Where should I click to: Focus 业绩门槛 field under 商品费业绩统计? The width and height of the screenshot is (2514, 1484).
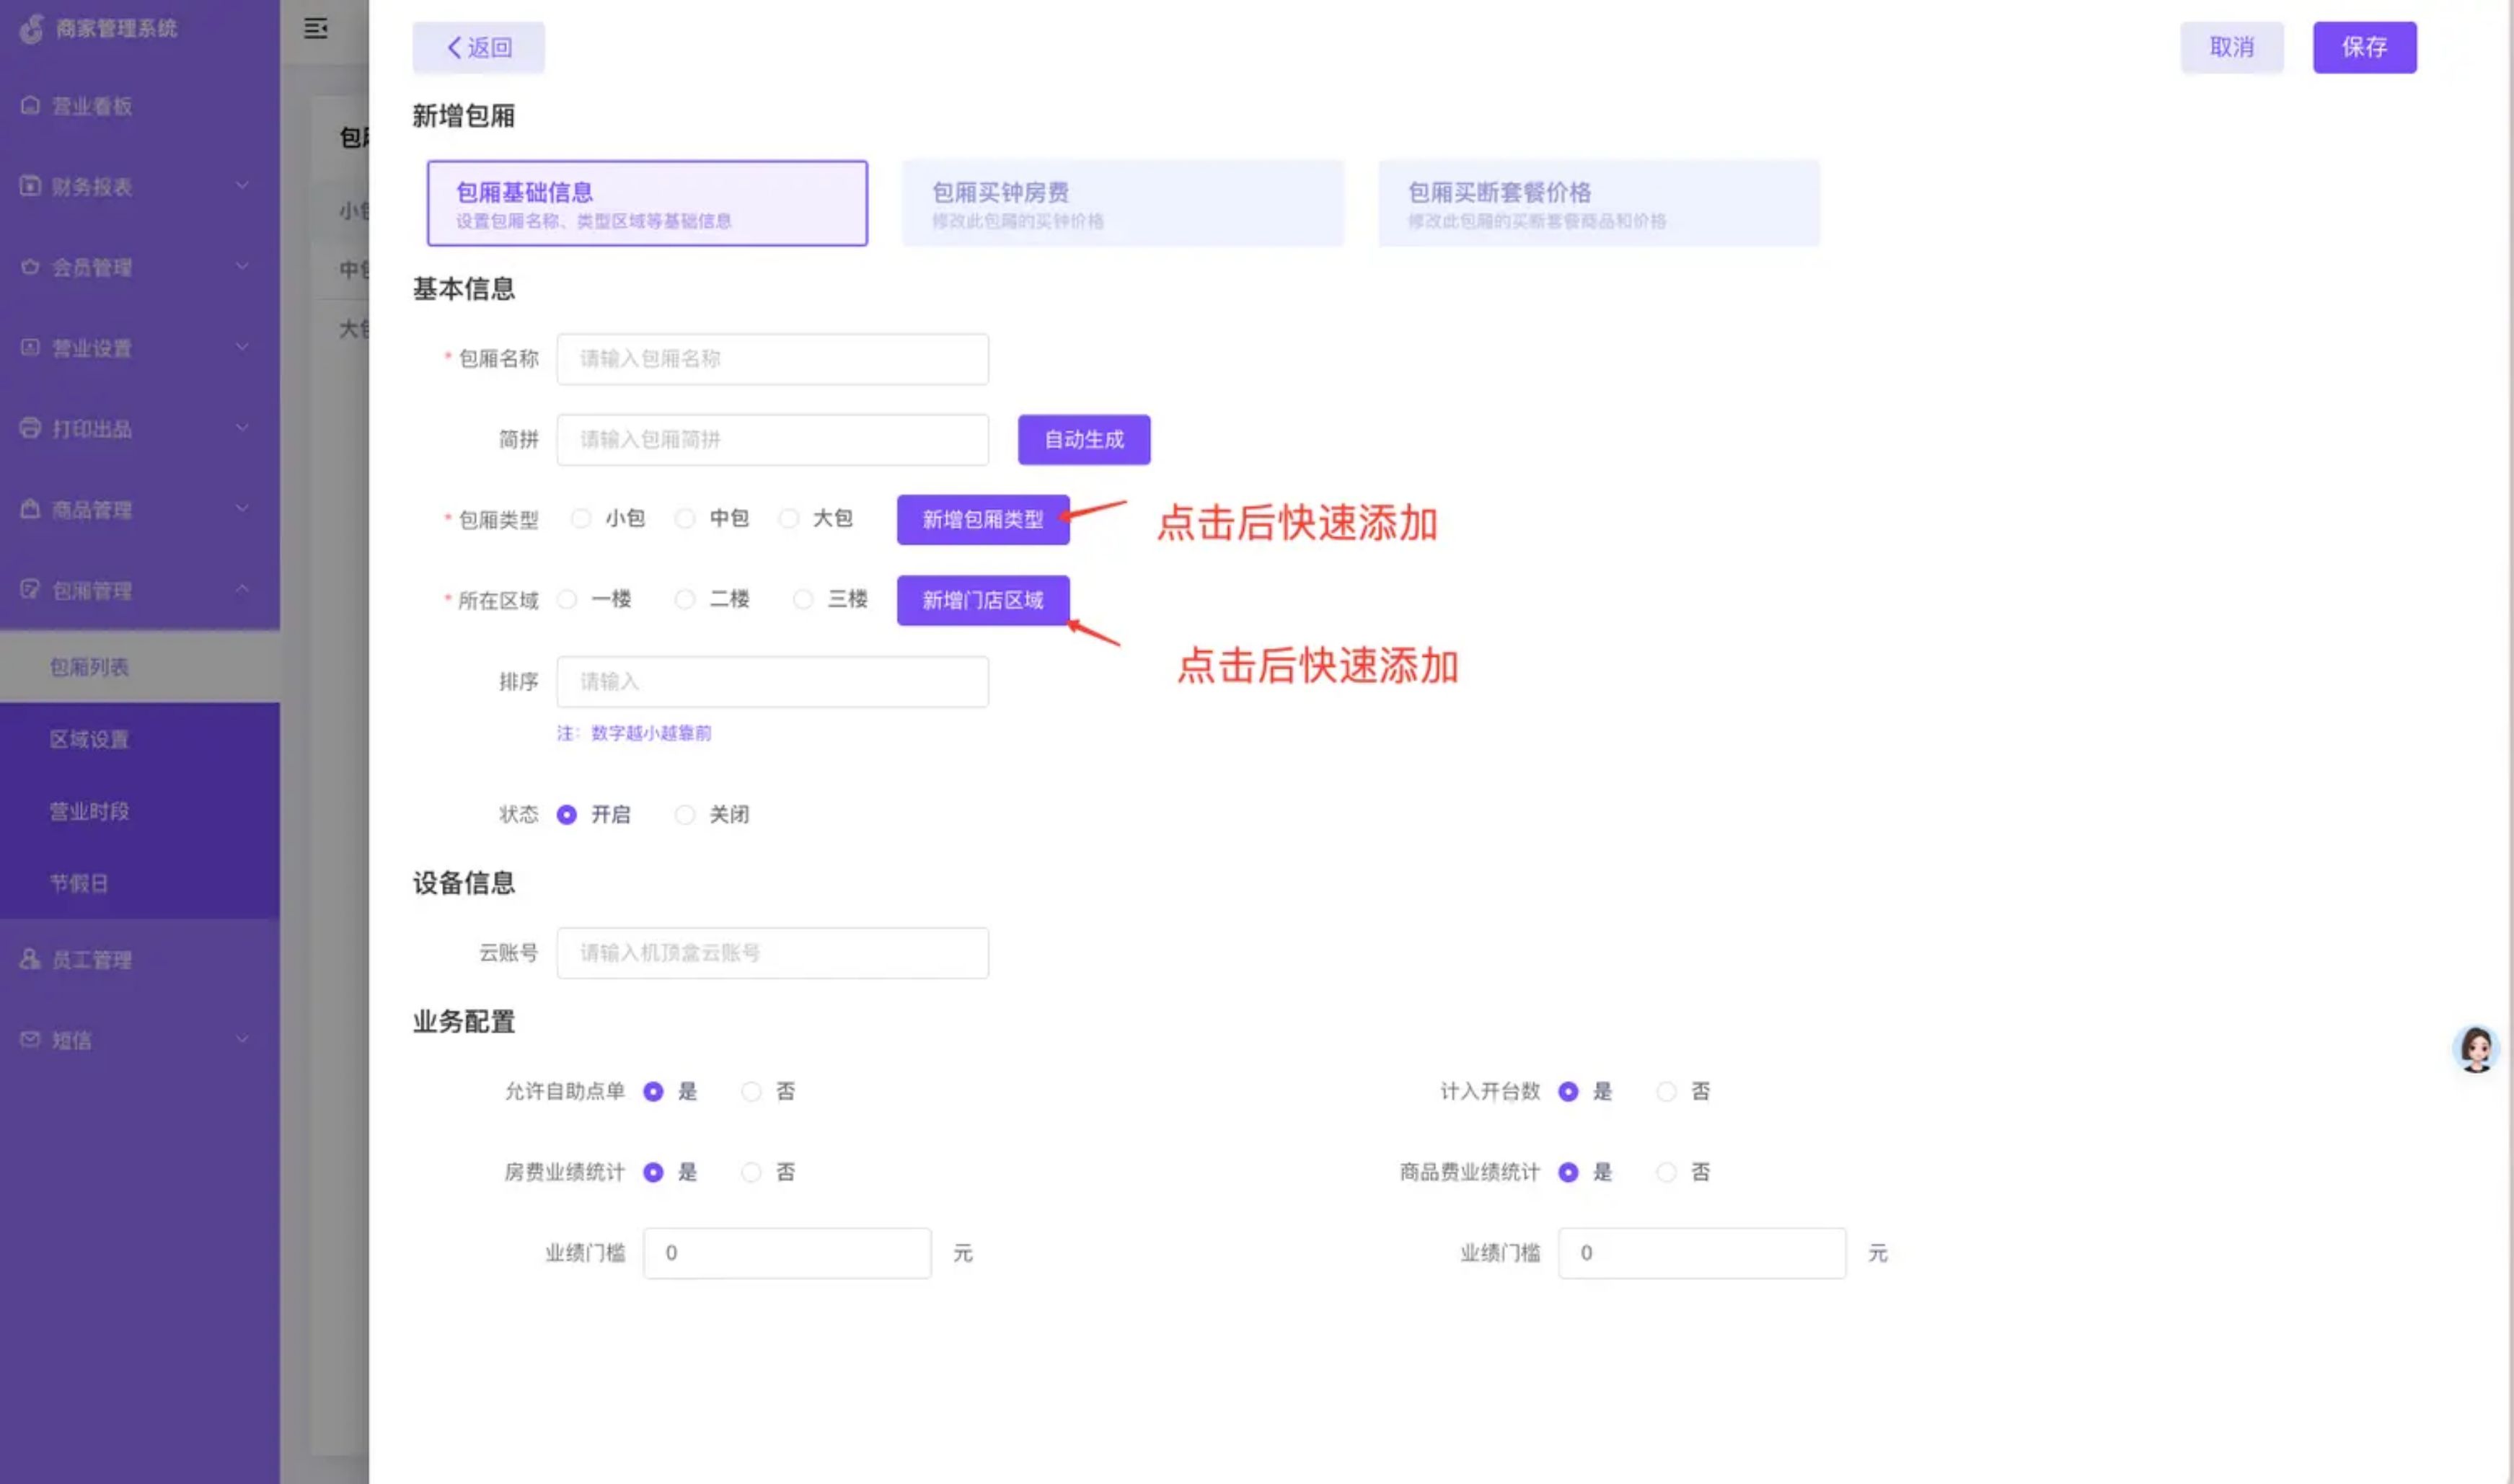tap(1702, 1253)
